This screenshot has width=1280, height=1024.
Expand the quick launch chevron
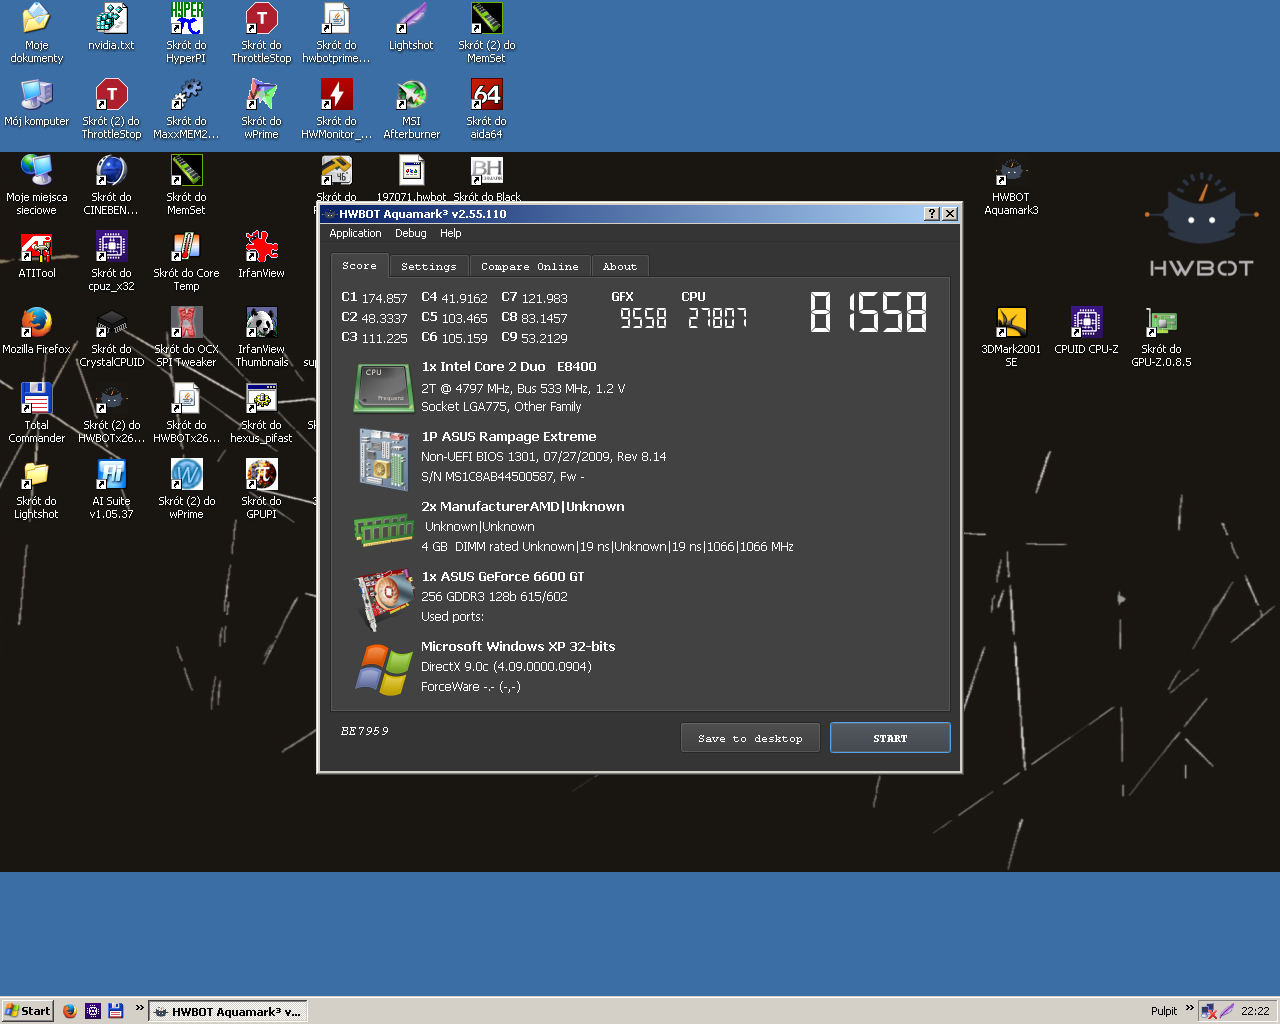(139, 1007)
